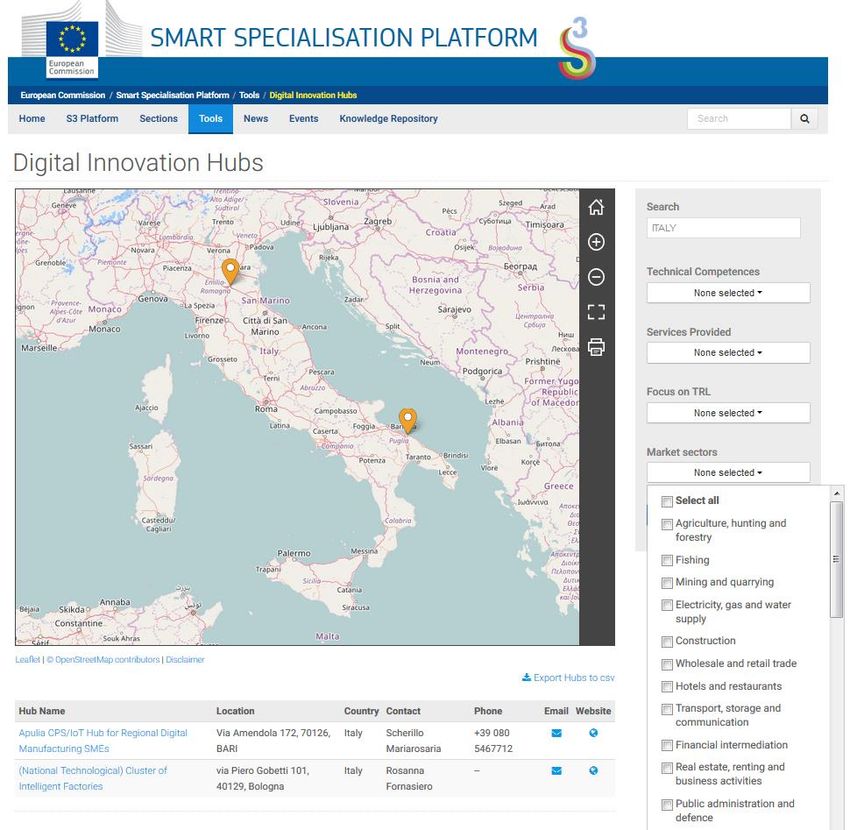
Task: Click the Hub Name column header
Action: 42,711
